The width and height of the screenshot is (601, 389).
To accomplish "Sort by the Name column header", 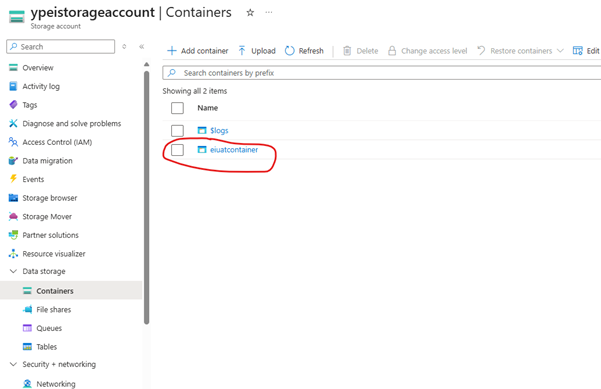I will coord(208,108).
